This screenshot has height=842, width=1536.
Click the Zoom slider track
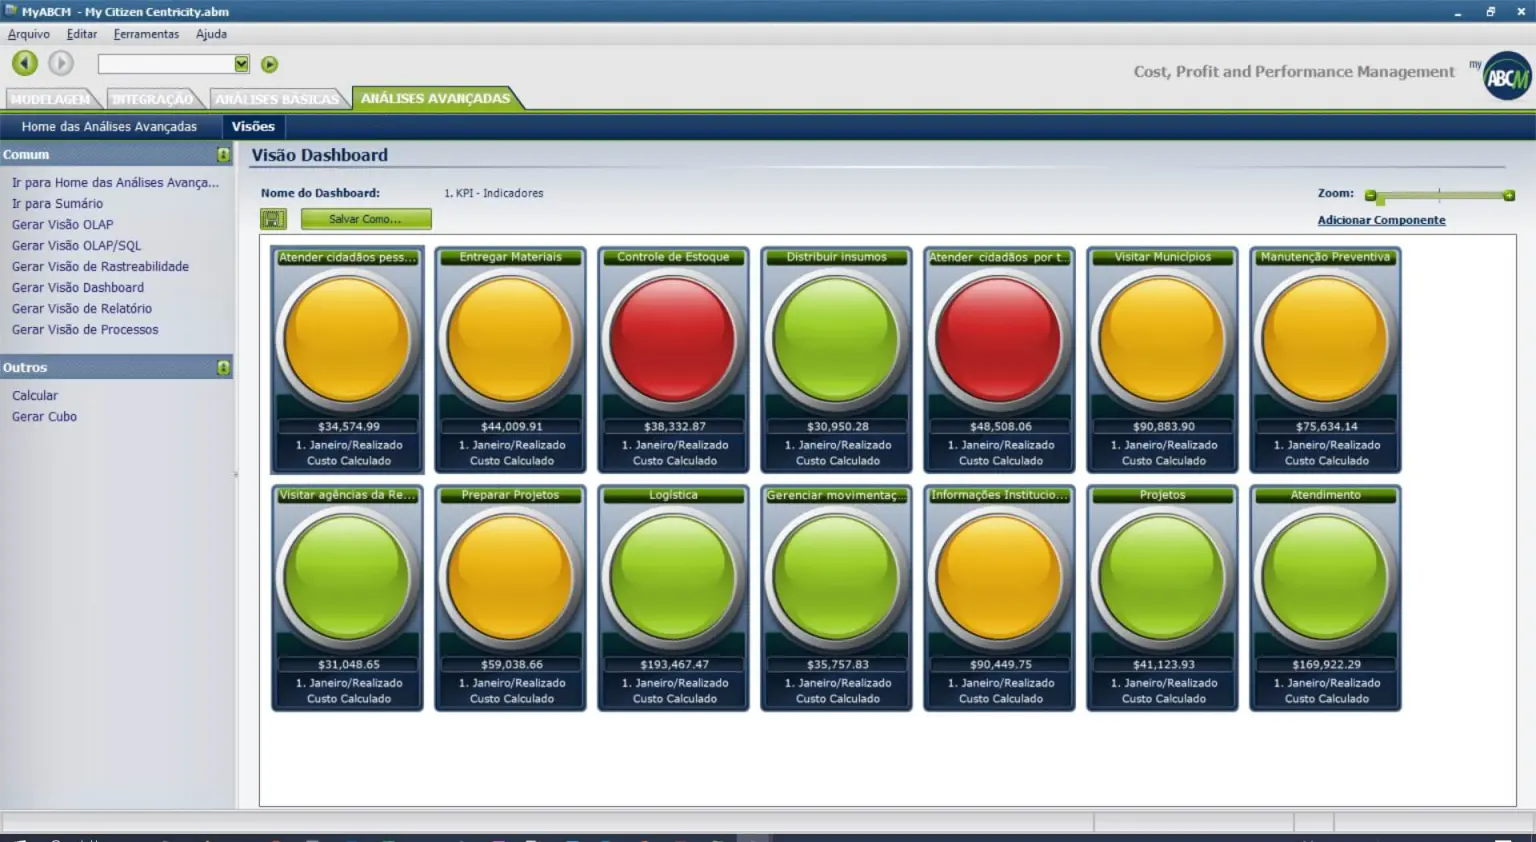1440,196
